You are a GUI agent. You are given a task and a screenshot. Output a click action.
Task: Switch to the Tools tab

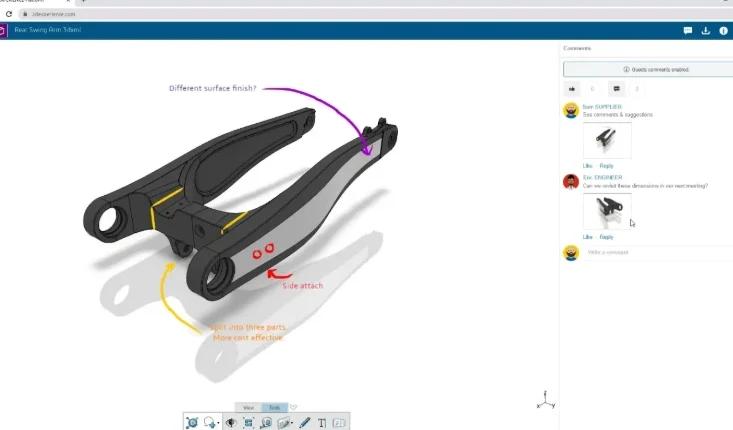(273, 407)
